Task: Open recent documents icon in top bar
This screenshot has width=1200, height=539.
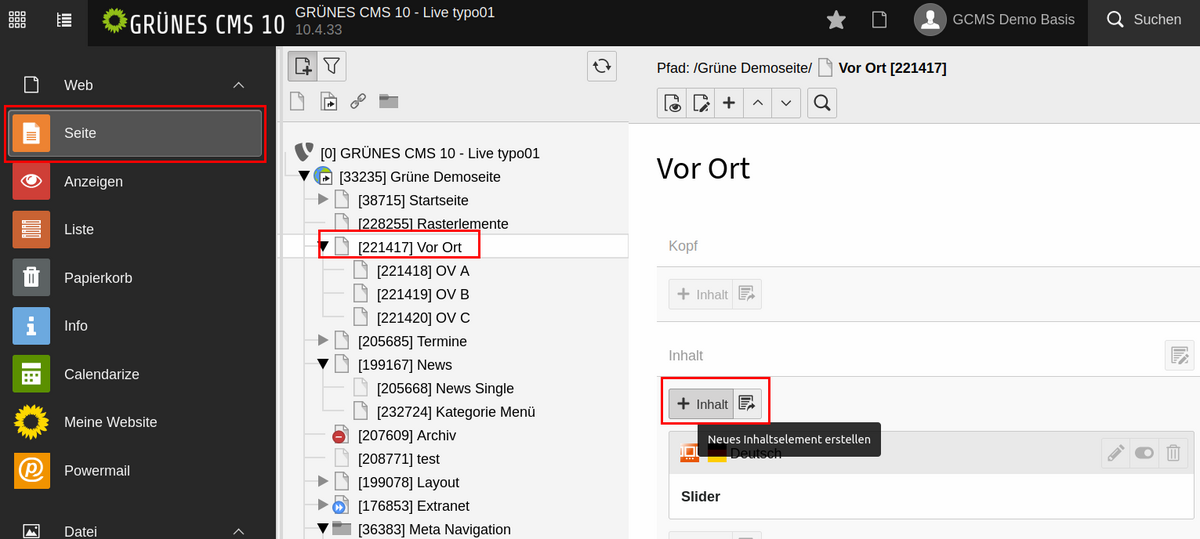Action: point(880,20)
